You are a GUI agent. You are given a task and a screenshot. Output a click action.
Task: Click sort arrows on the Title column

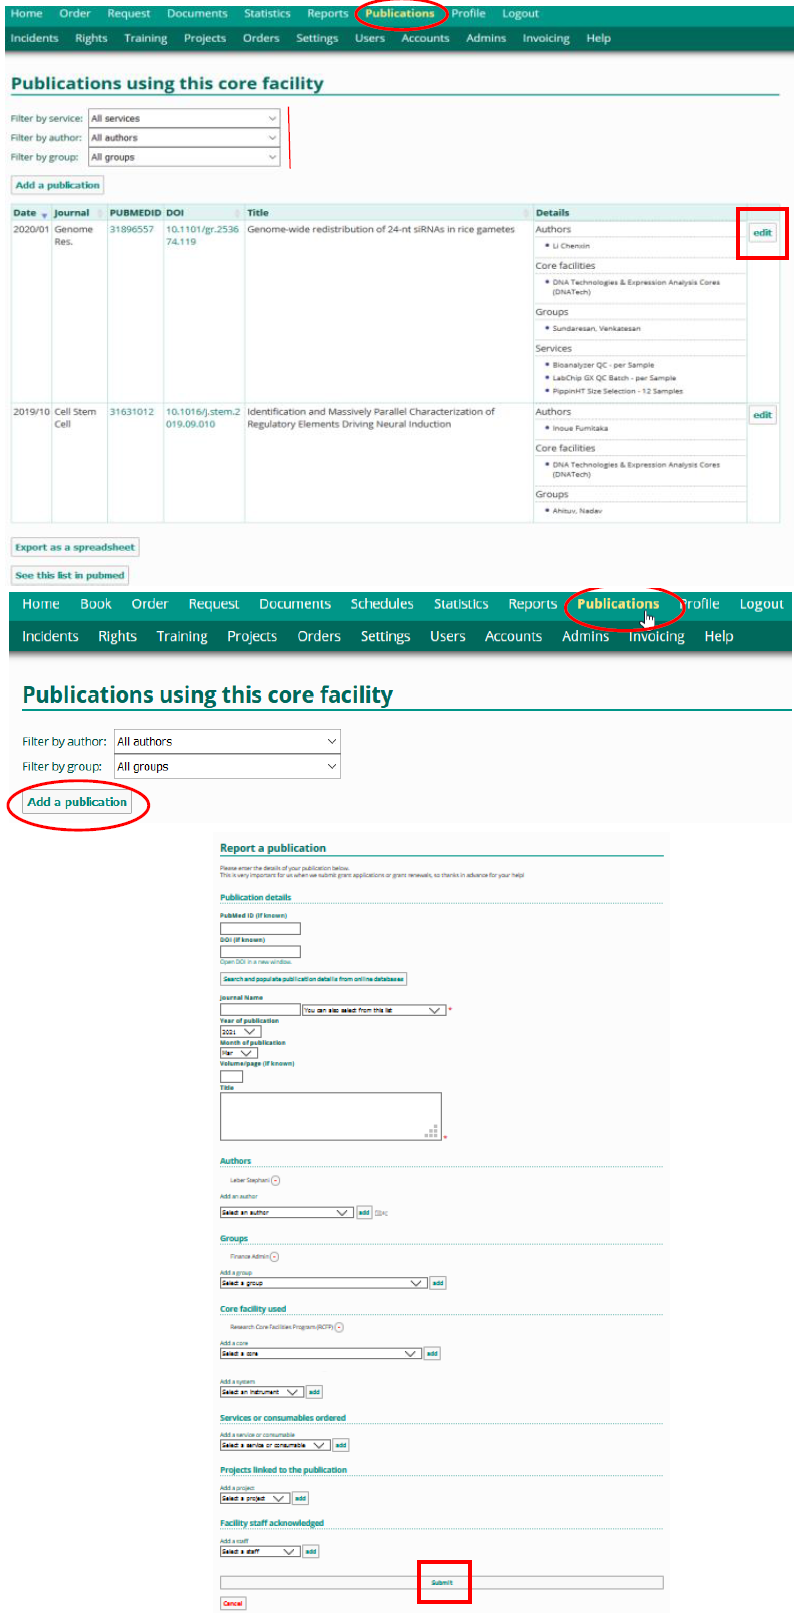click(x=526, y=213)
